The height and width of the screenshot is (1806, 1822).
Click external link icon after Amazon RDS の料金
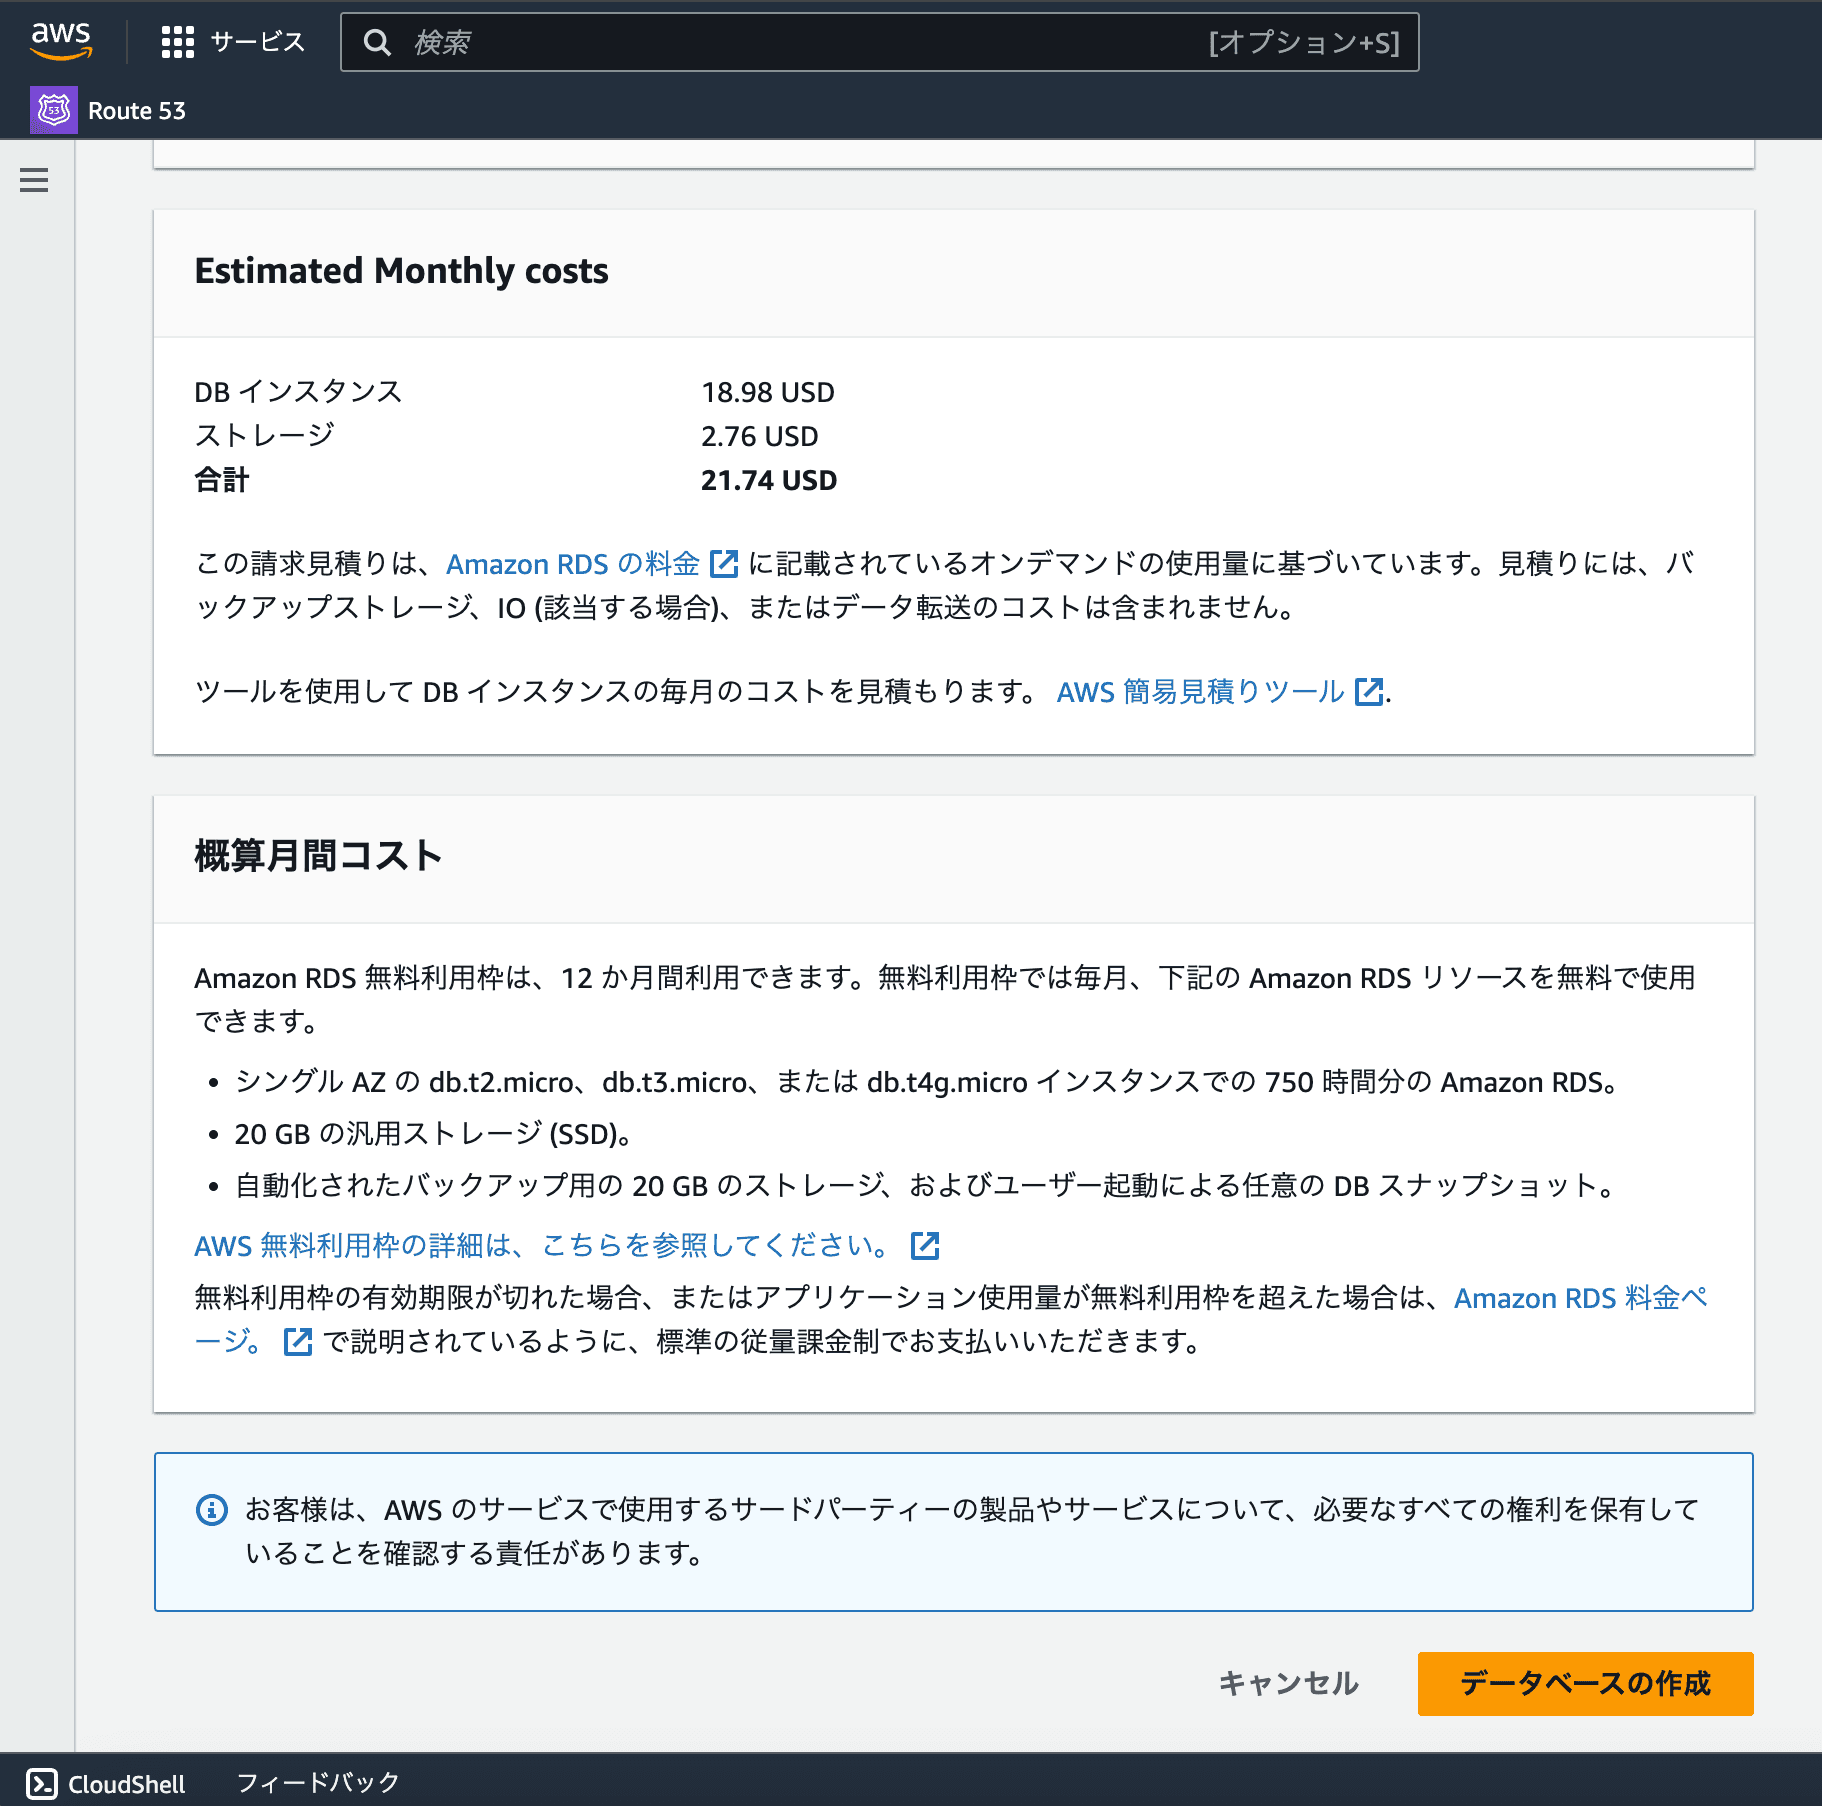coord(723,564)
